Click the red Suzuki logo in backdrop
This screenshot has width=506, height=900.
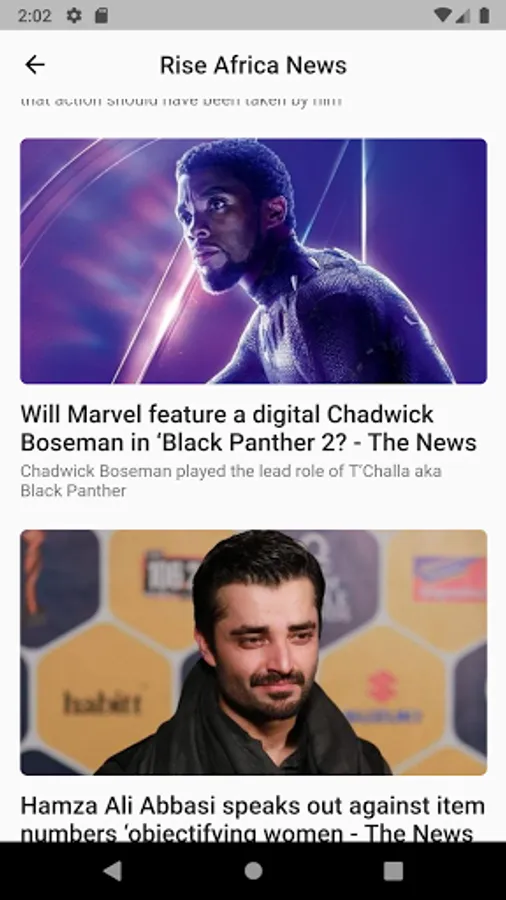coord(383,686)
